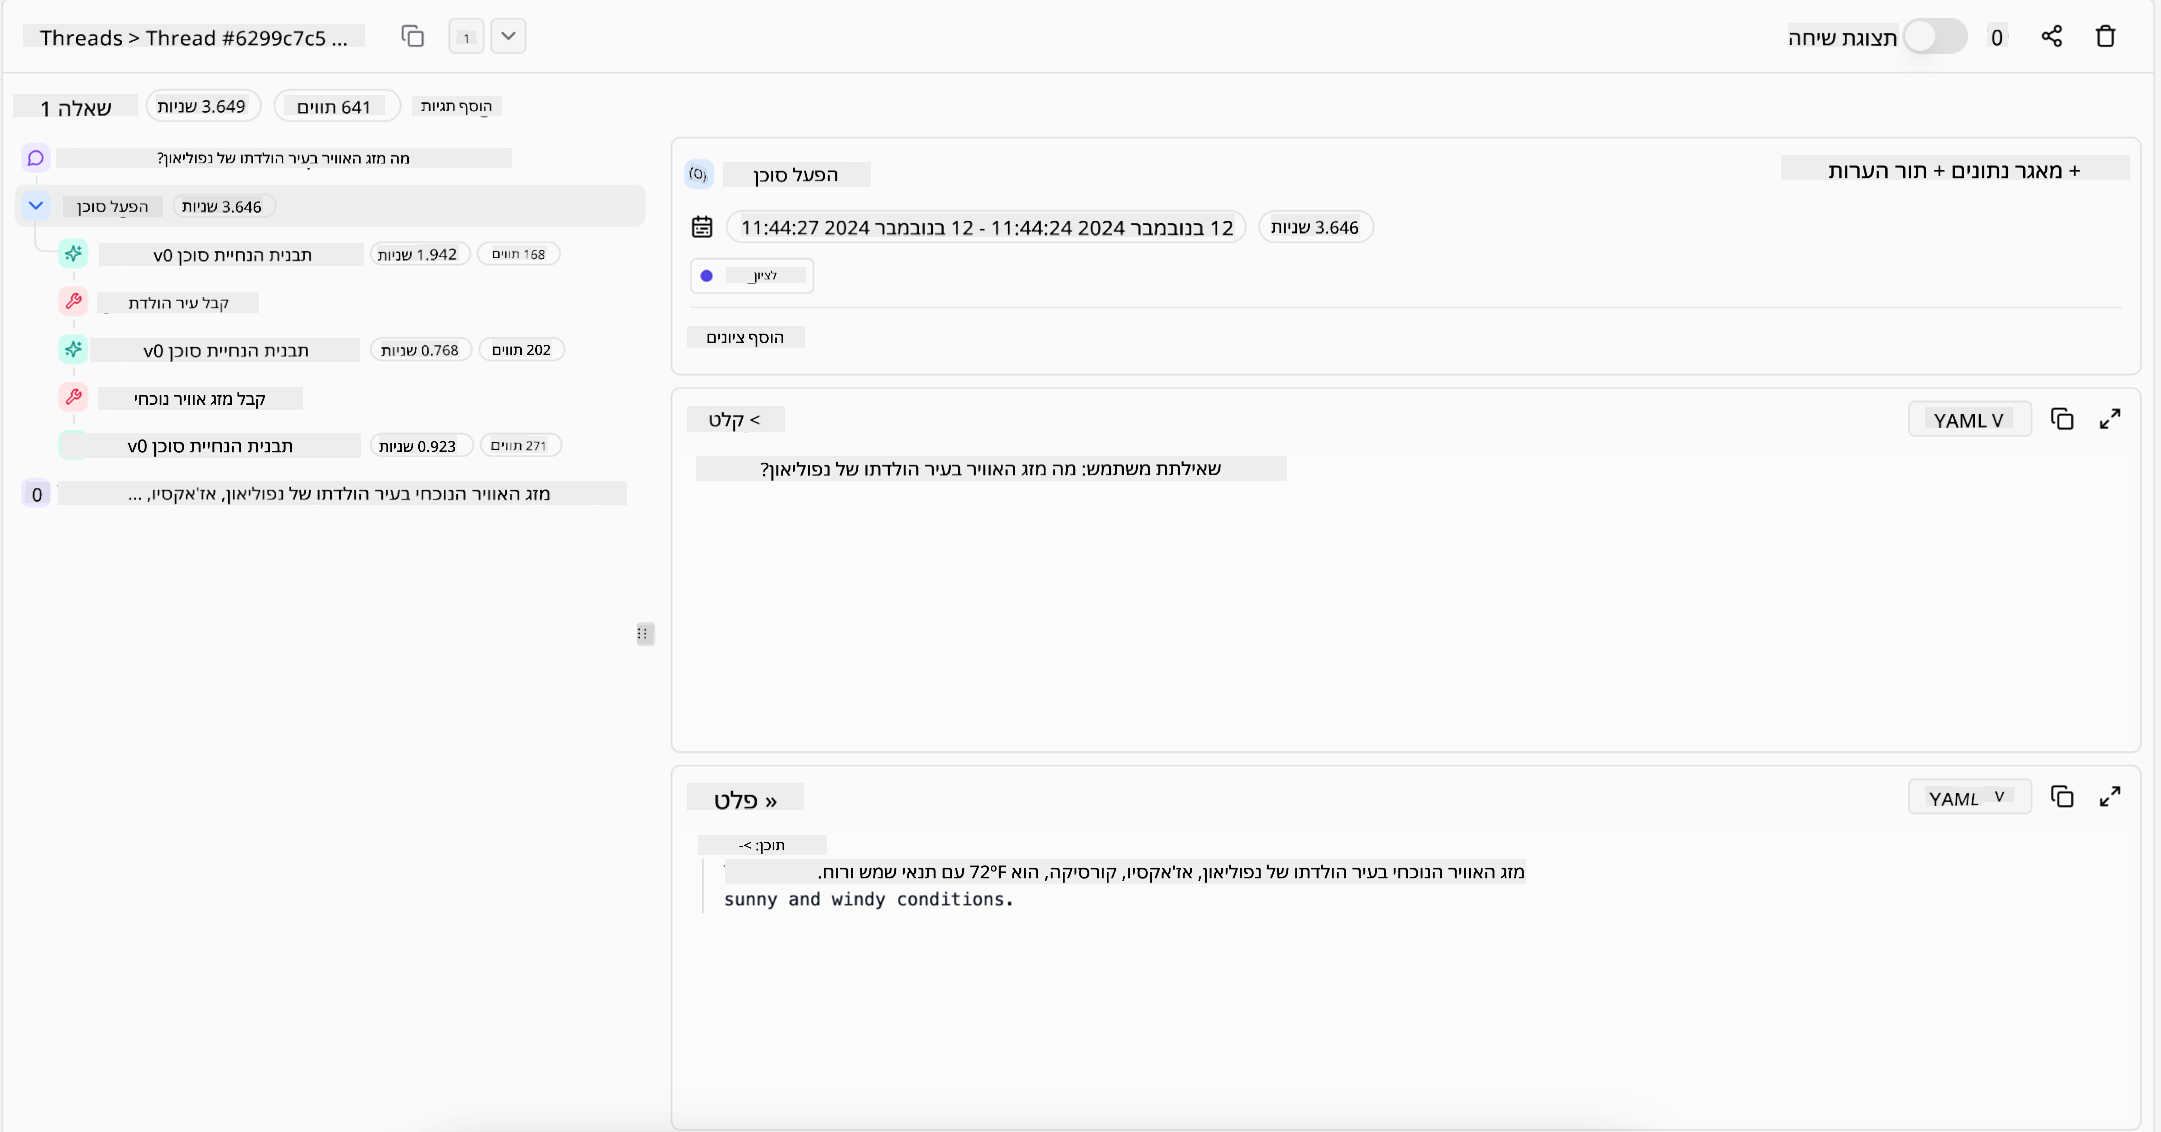
Task: Toggle the תצוגת שיחה conversation view switch
Action: click(x=1934, y=37)
